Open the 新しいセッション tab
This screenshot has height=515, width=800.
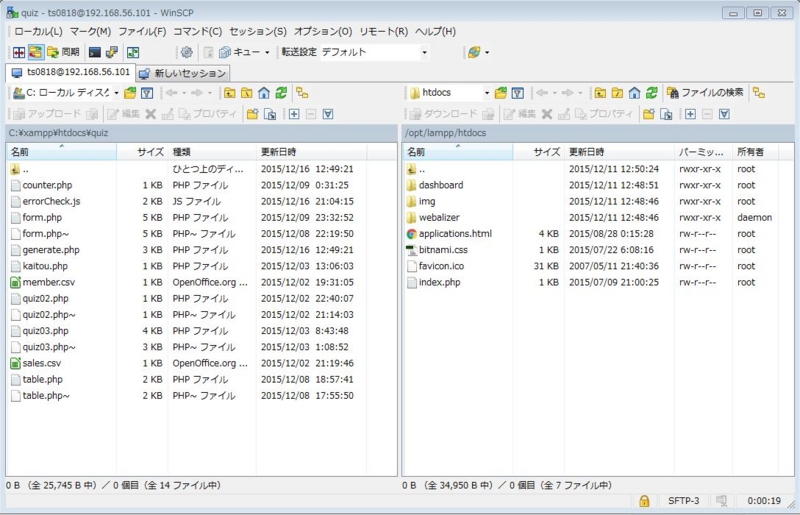pyautogui.click(x=183, y=73)
